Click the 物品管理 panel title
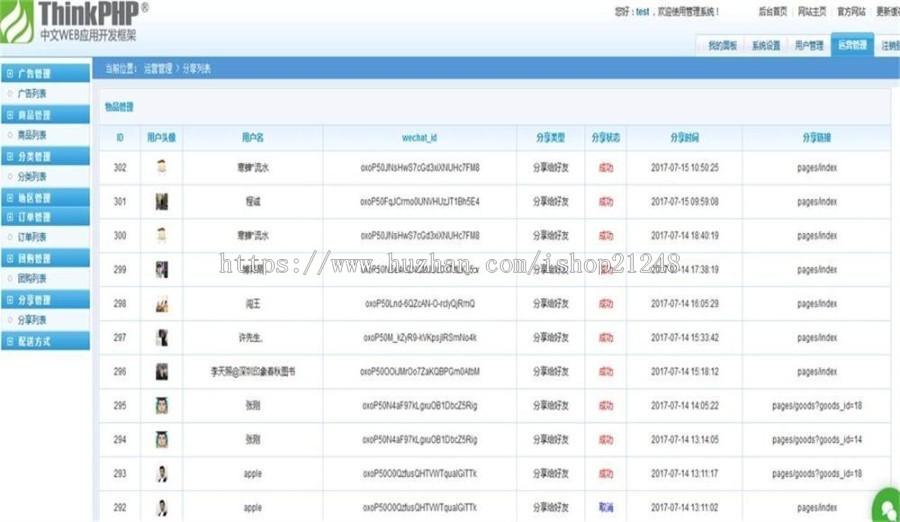The height and width of the screenshot is (522, 900). (x=119, y=107)
